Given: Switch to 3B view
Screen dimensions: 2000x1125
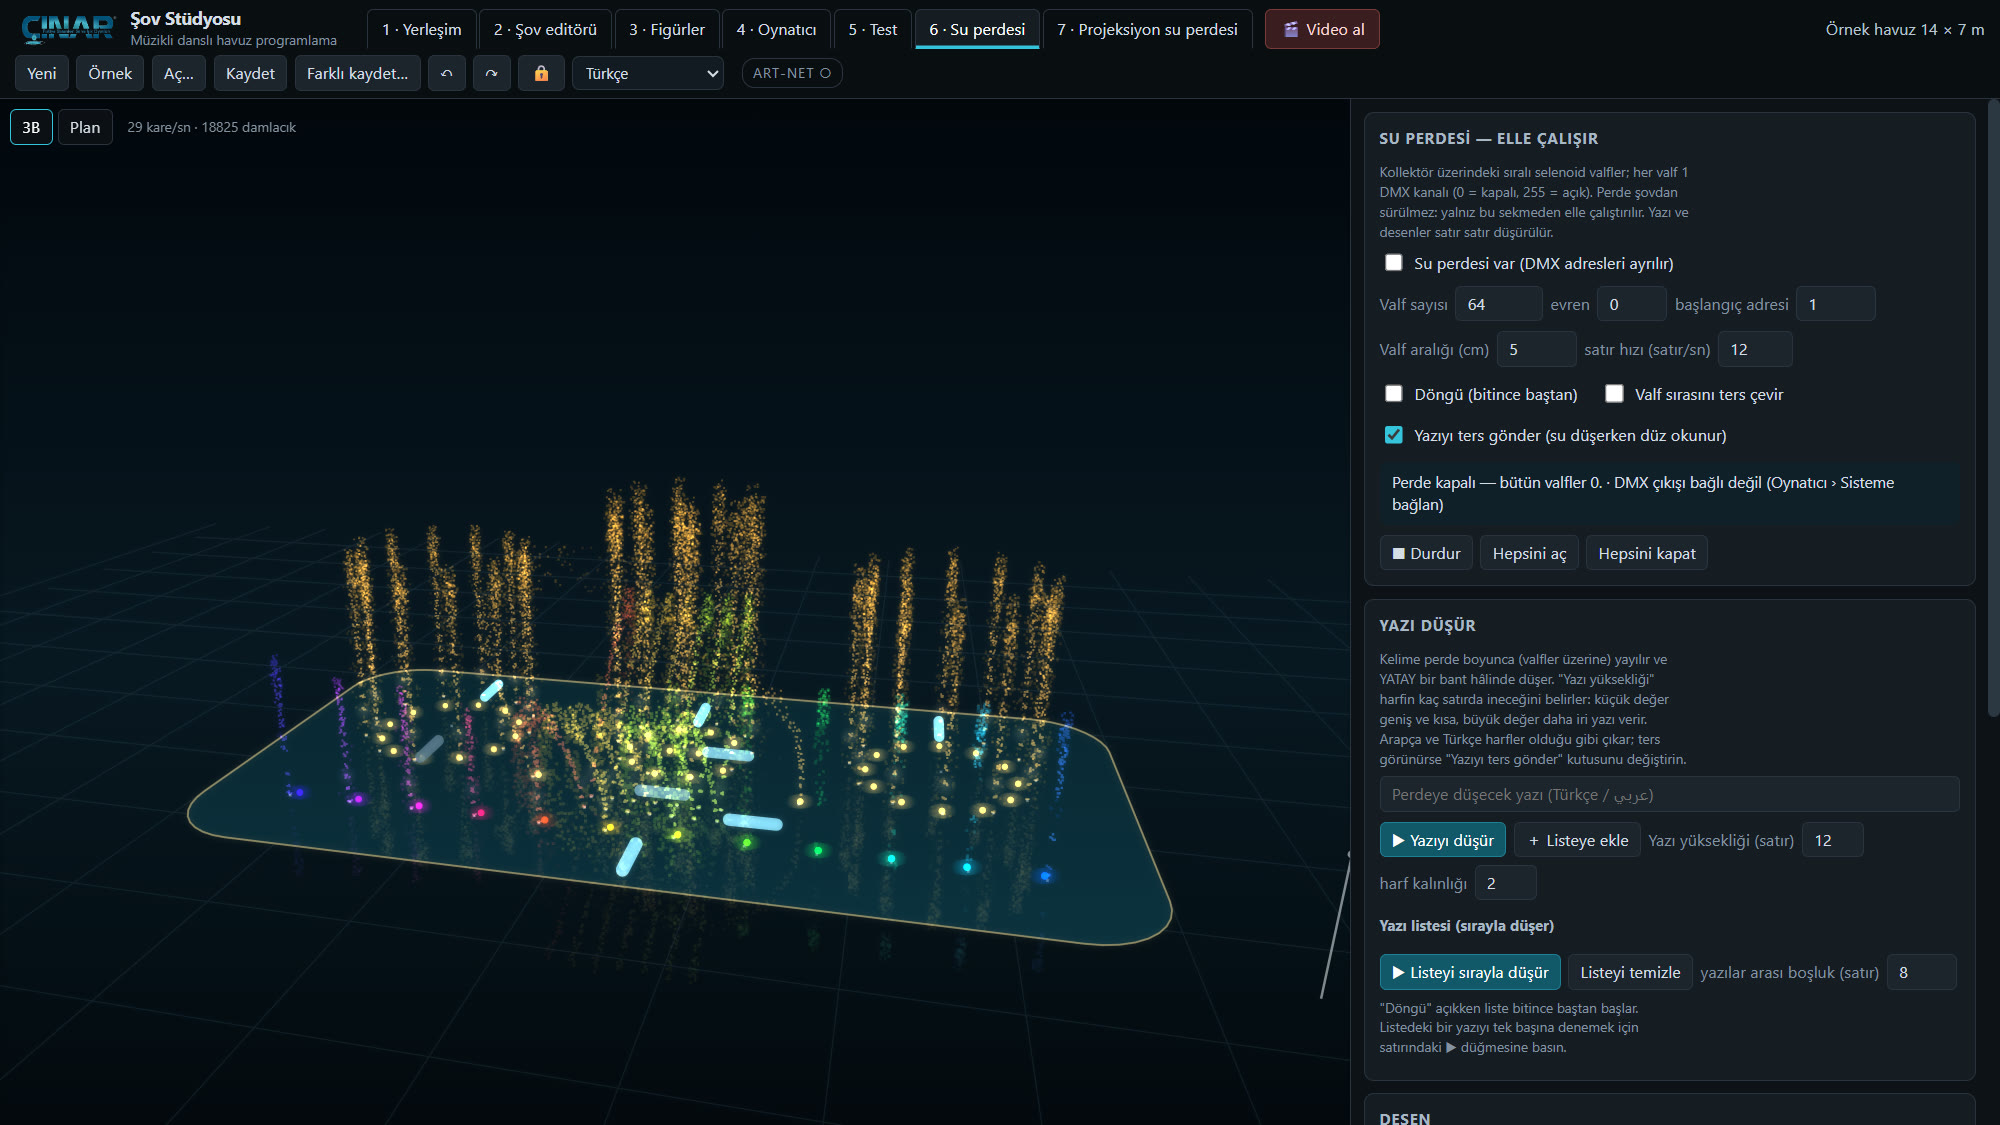Looking at the screenshot, I should click(31, 127).
